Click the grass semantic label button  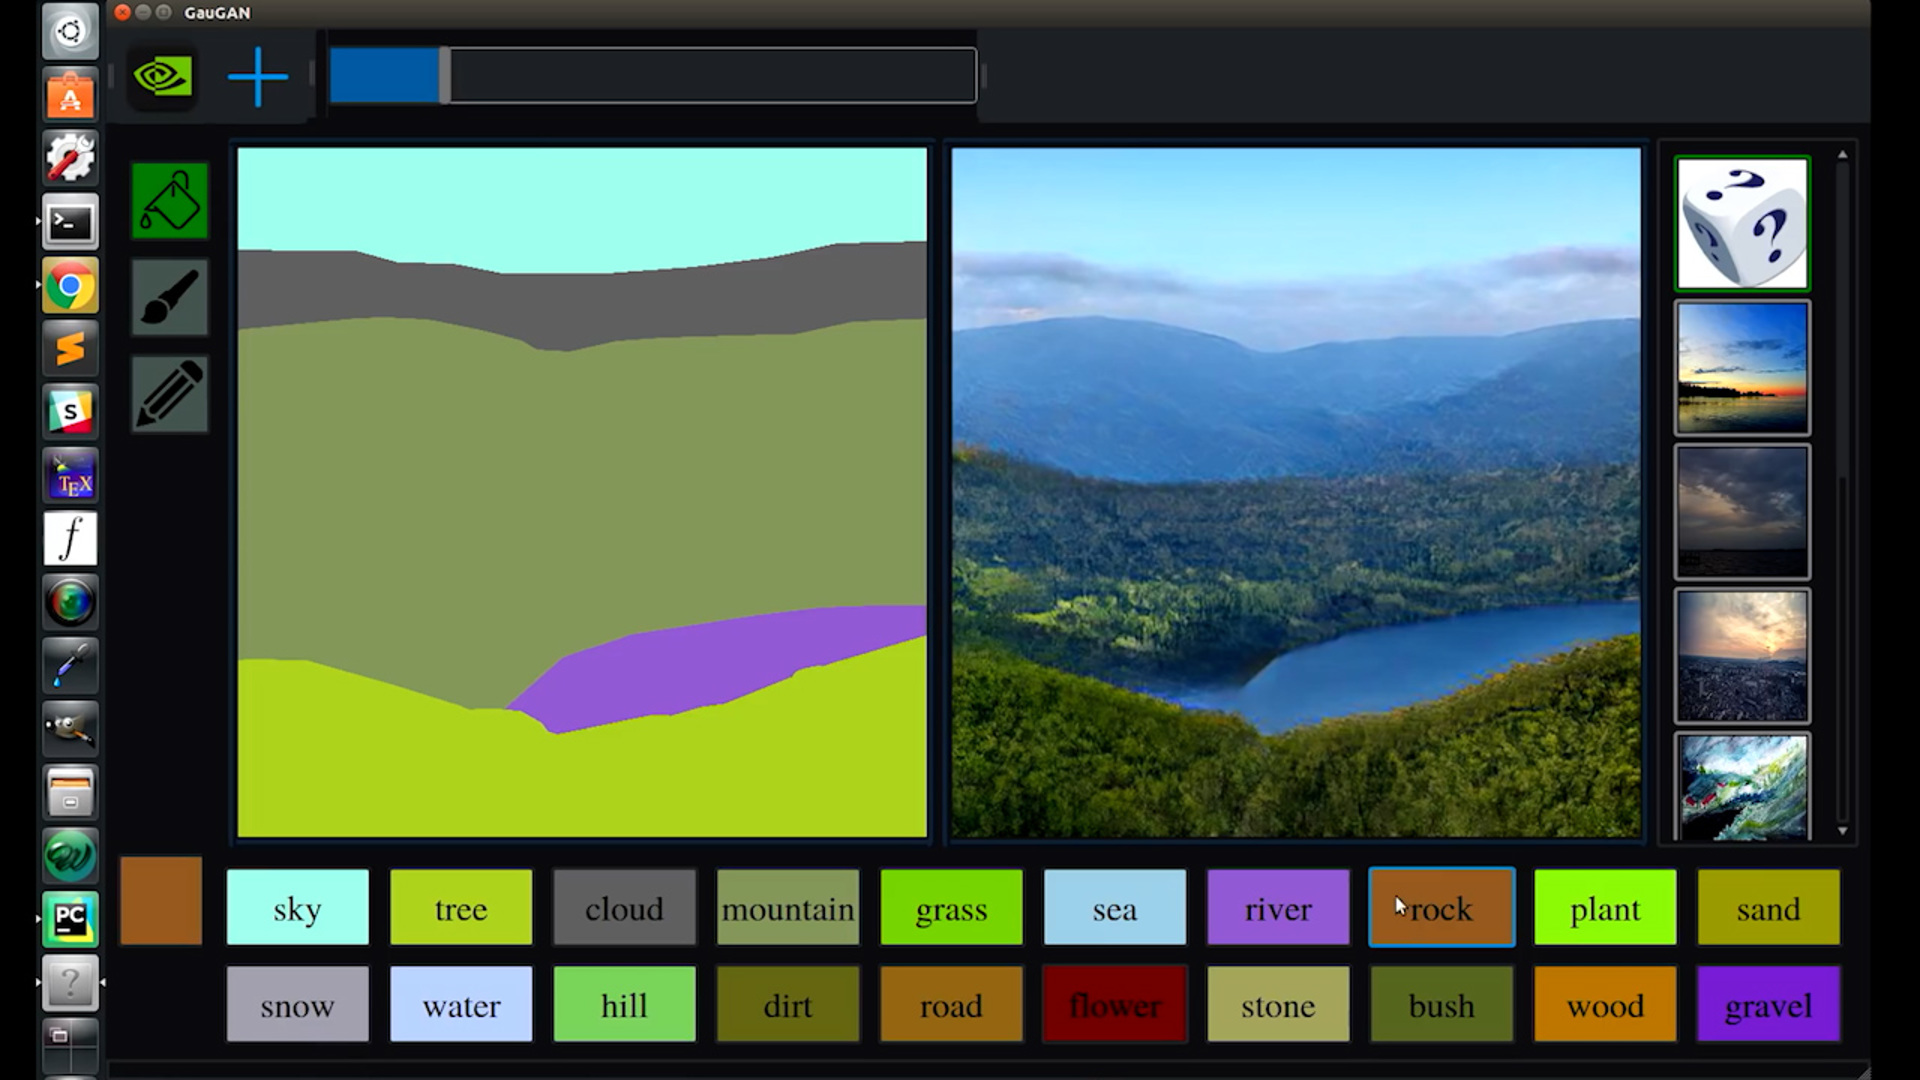951,909
